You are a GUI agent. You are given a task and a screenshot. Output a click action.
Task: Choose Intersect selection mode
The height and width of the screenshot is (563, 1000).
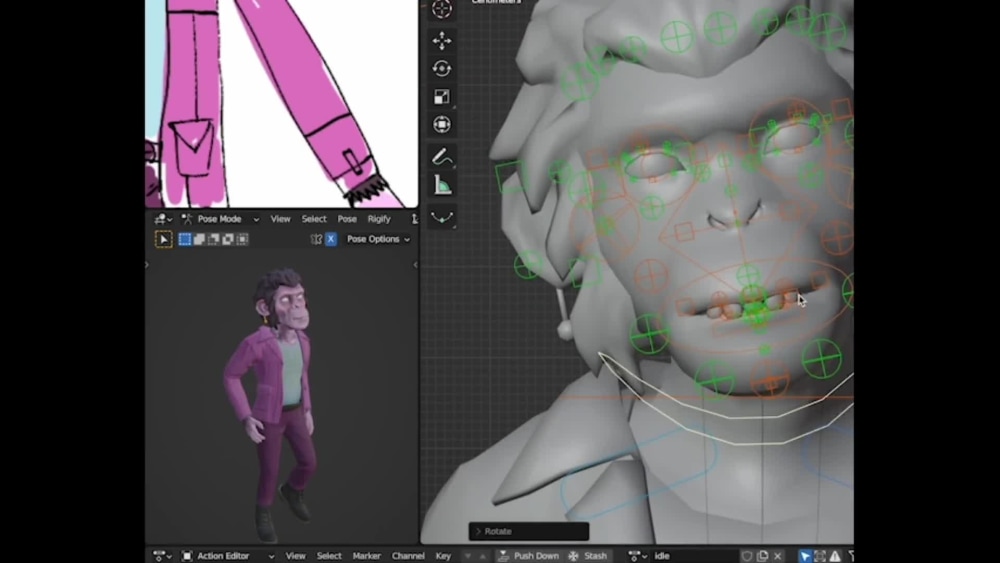click(x=242, y=239)
